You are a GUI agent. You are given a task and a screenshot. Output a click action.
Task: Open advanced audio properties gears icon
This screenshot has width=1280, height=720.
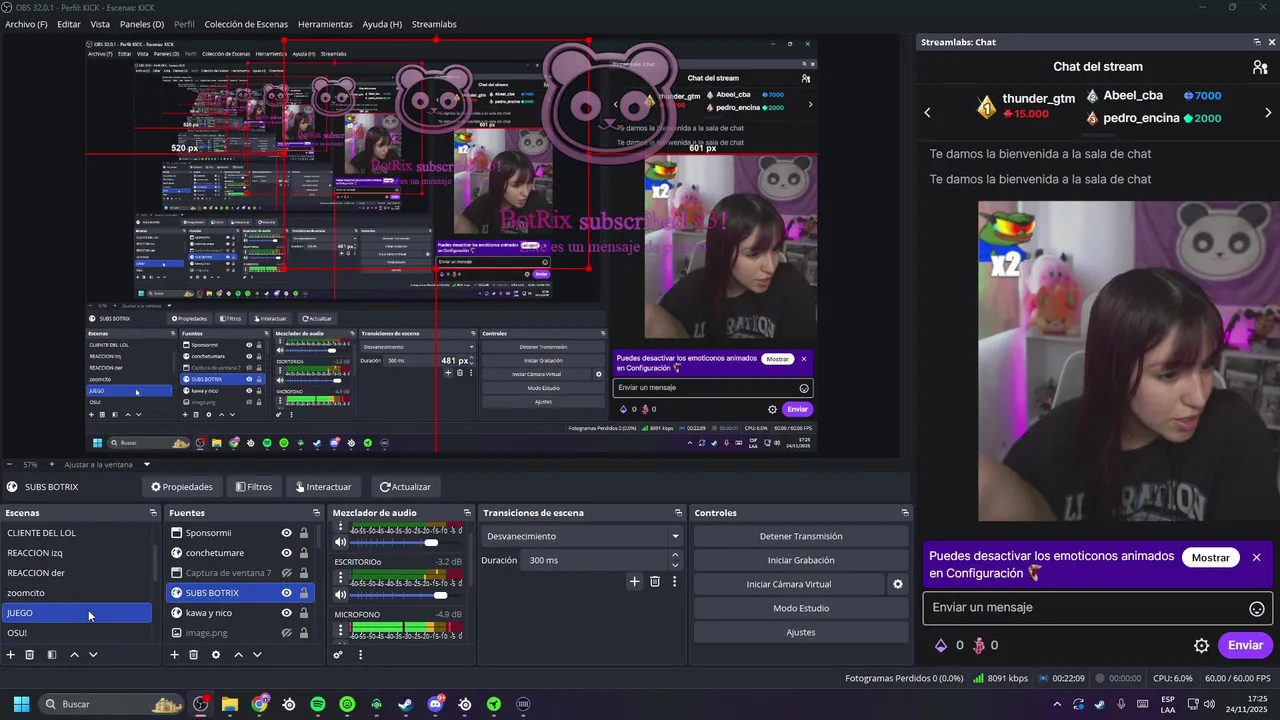point(338,655)
